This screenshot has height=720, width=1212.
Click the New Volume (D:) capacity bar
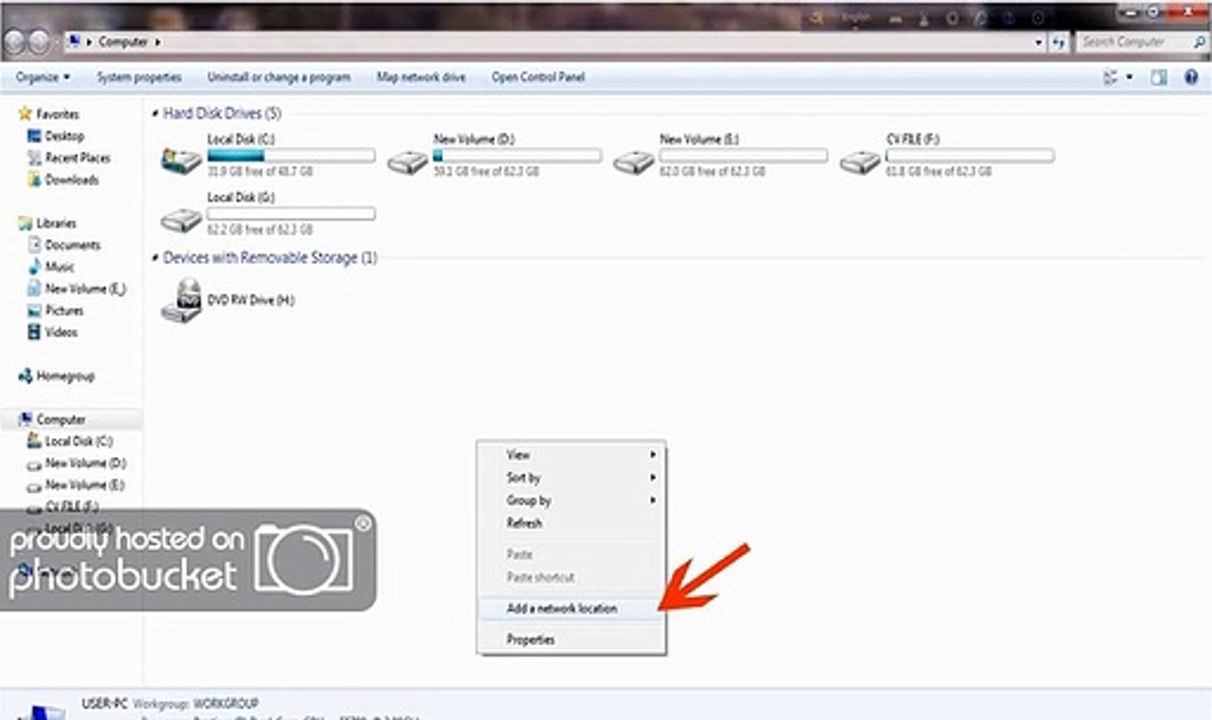518,156
